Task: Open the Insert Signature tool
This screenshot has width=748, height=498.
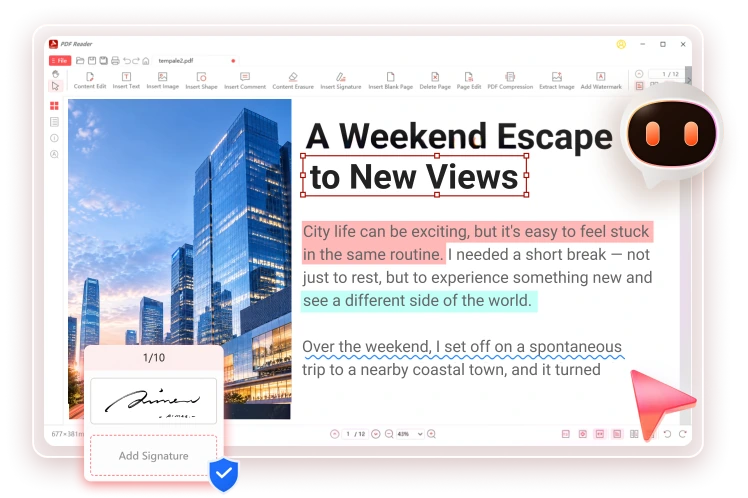Action: tap(341, 81)
